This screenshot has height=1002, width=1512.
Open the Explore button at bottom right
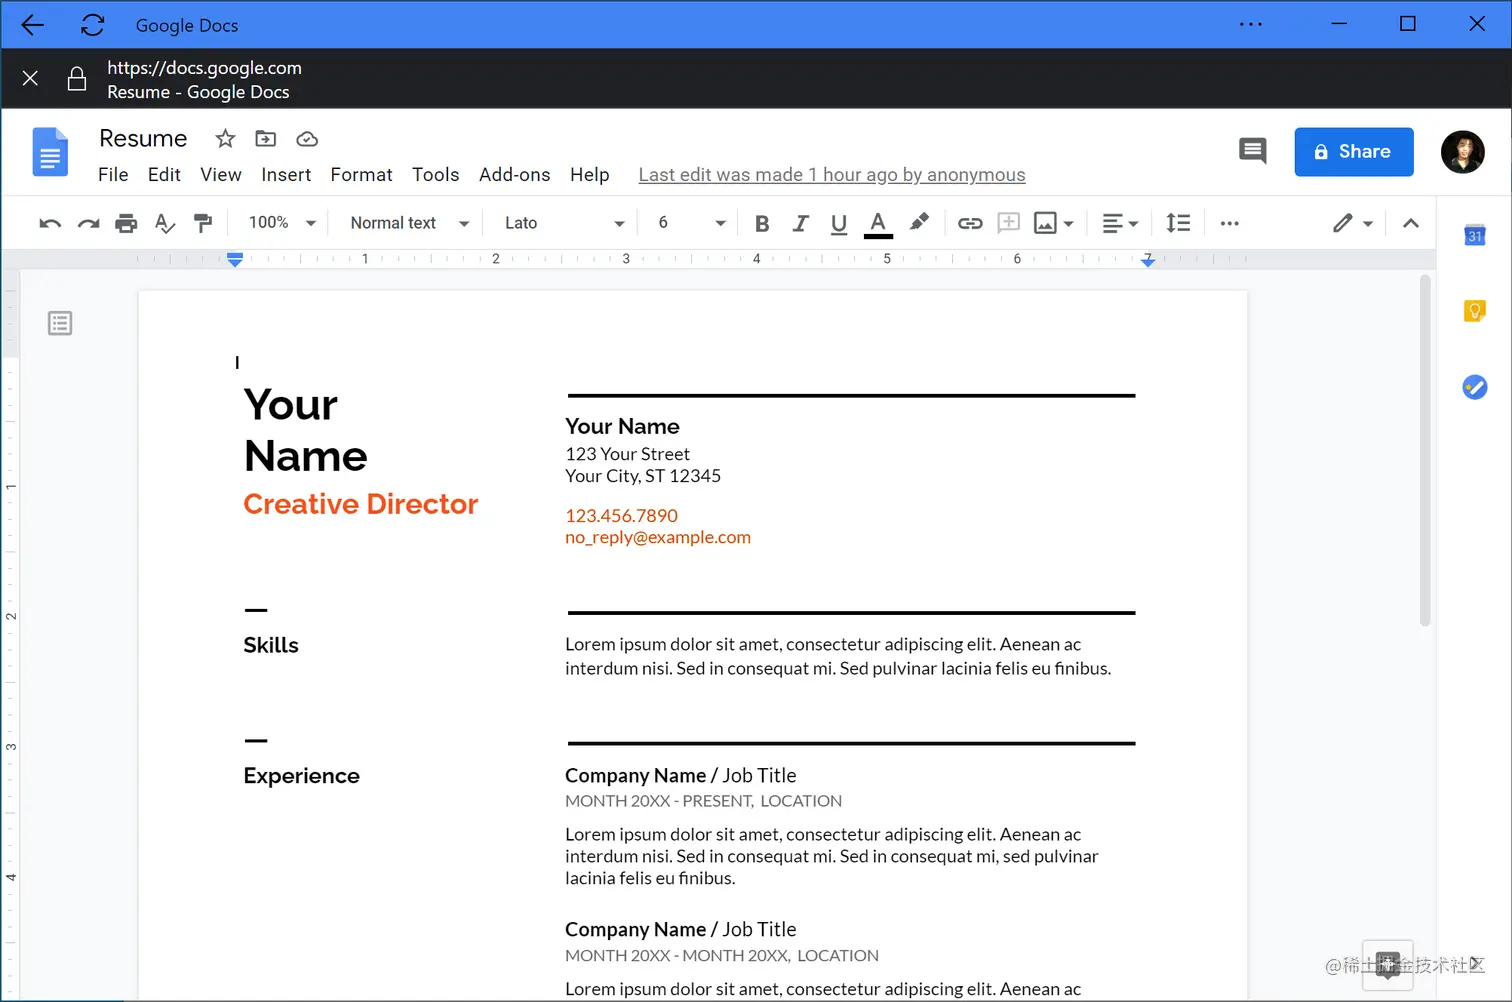pyautogui.click(x=1388, y=966)
